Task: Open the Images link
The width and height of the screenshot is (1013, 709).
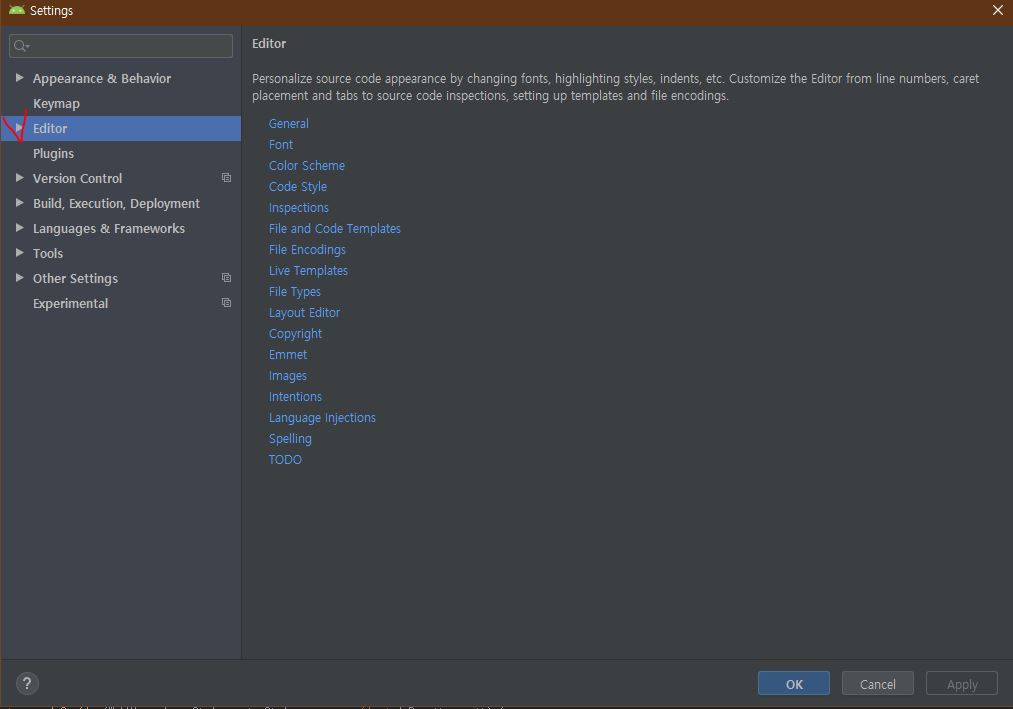Action: click(x=288, y=376)
